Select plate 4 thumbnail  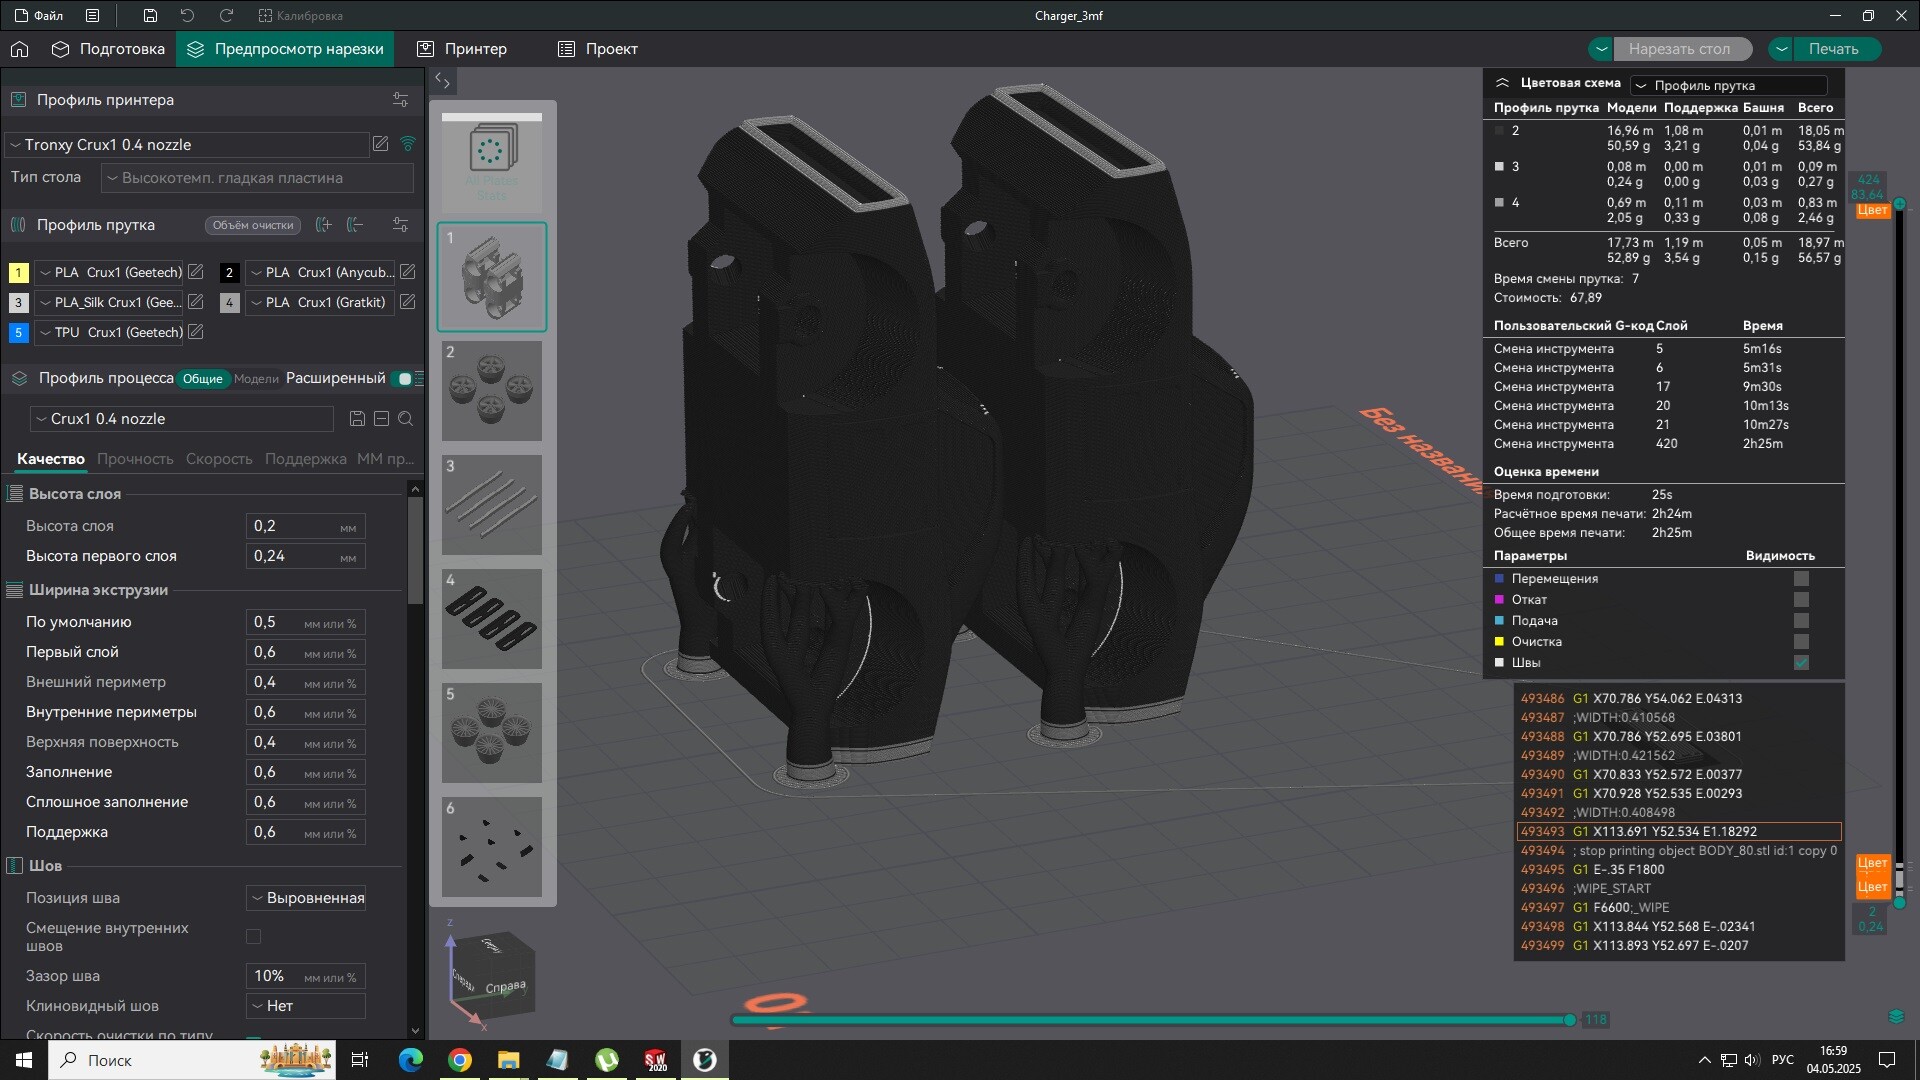tap(491, 619)
